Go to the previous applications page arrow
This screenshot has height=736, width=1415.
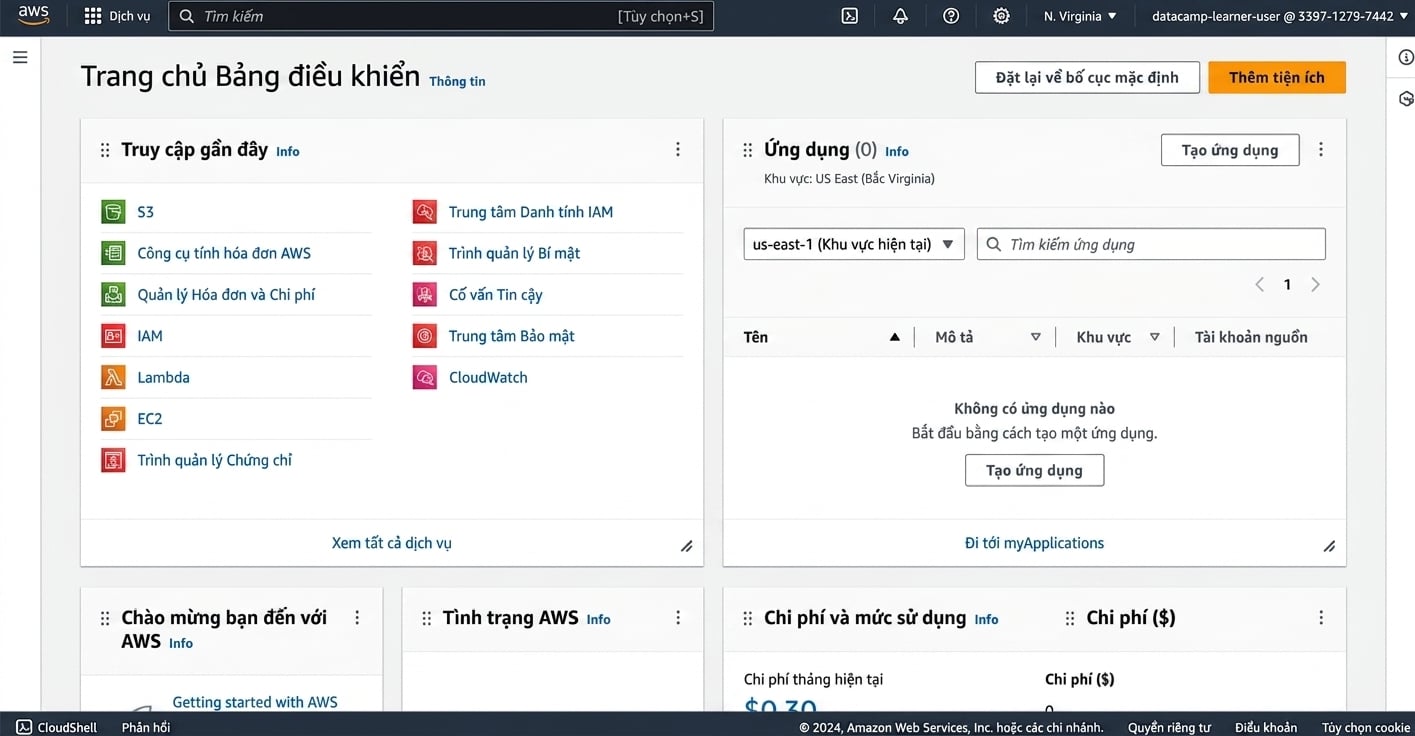point(1260,285)
